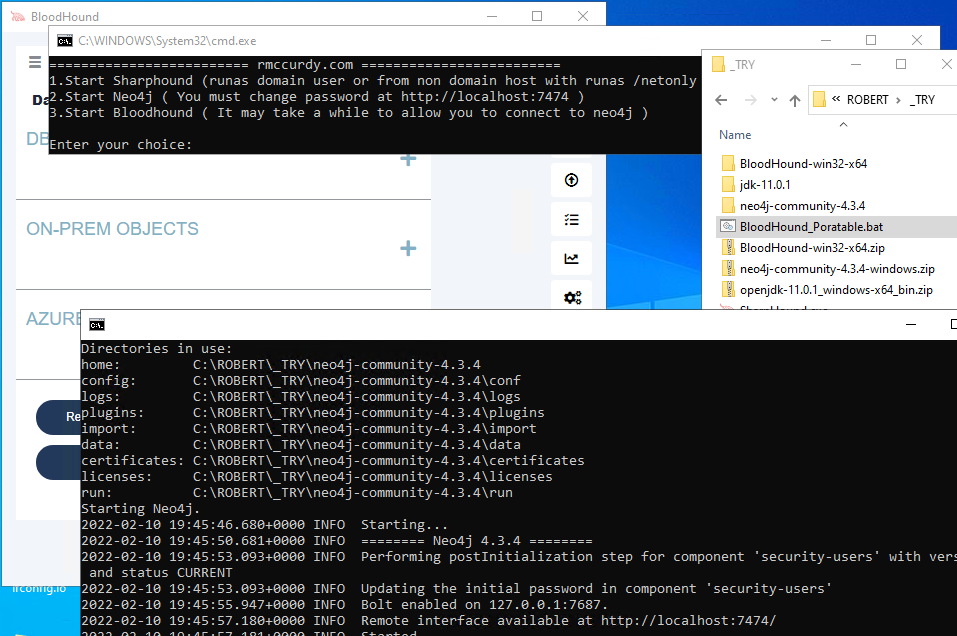Sort files by the Name column

point(735,135)
